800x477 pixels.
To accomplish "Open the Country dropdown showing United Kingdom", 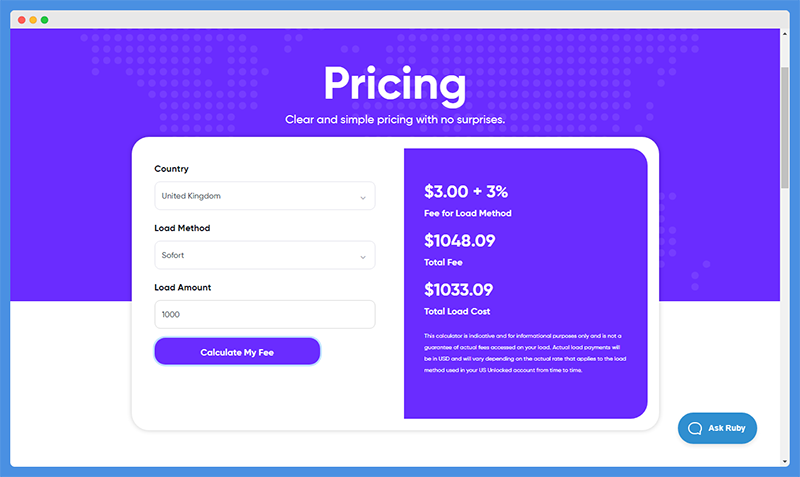I will coord(265,196).
